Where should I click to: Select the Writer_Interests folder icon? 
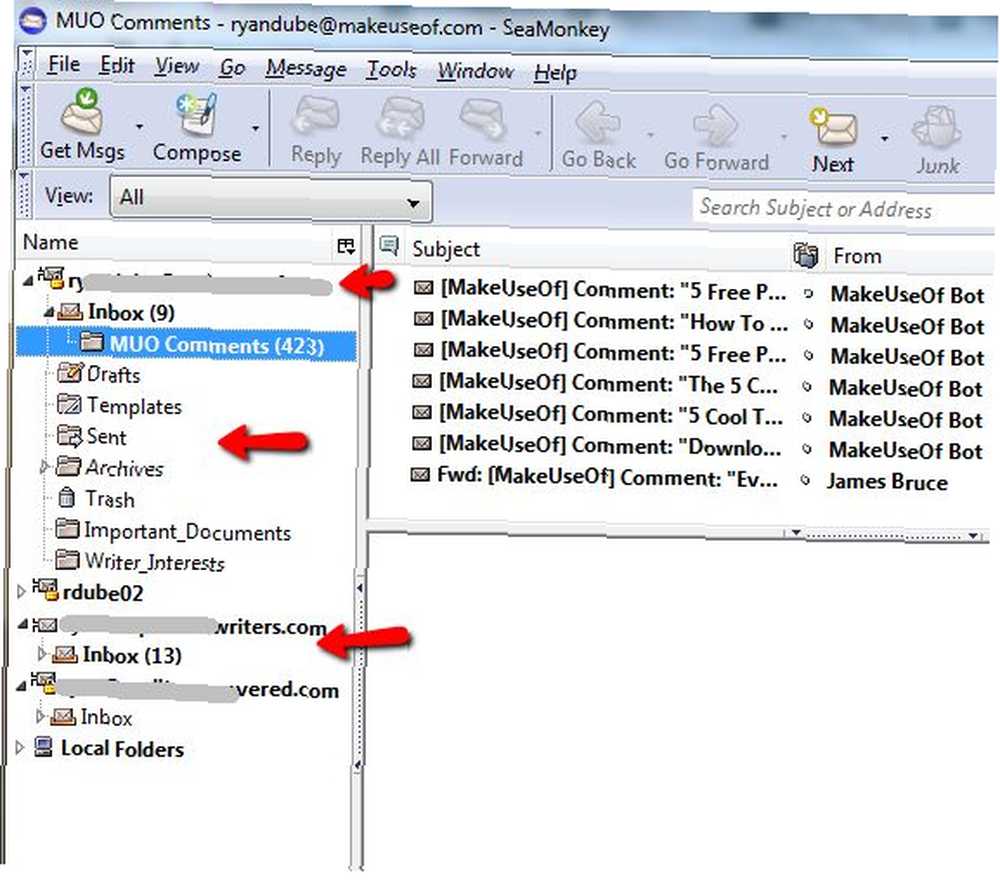pos(66,559)
